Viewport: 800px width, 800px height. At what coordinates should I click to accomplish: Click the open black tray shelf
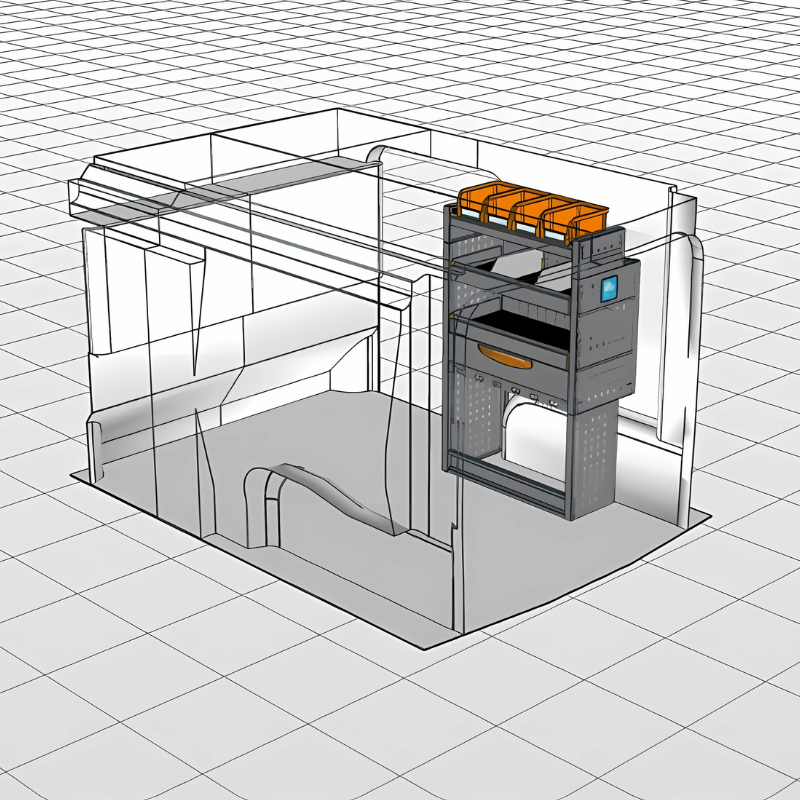point(520,323)
